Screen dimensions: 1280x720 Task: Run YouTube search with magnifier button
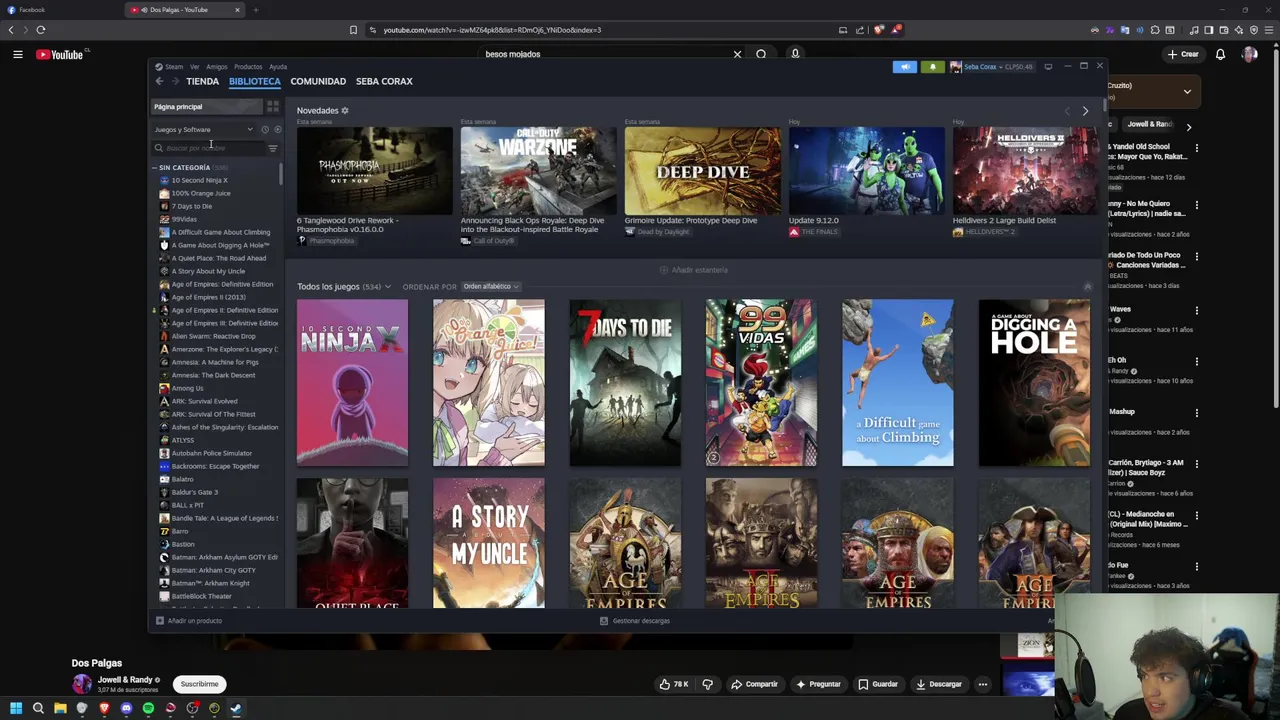click(761, 54)
